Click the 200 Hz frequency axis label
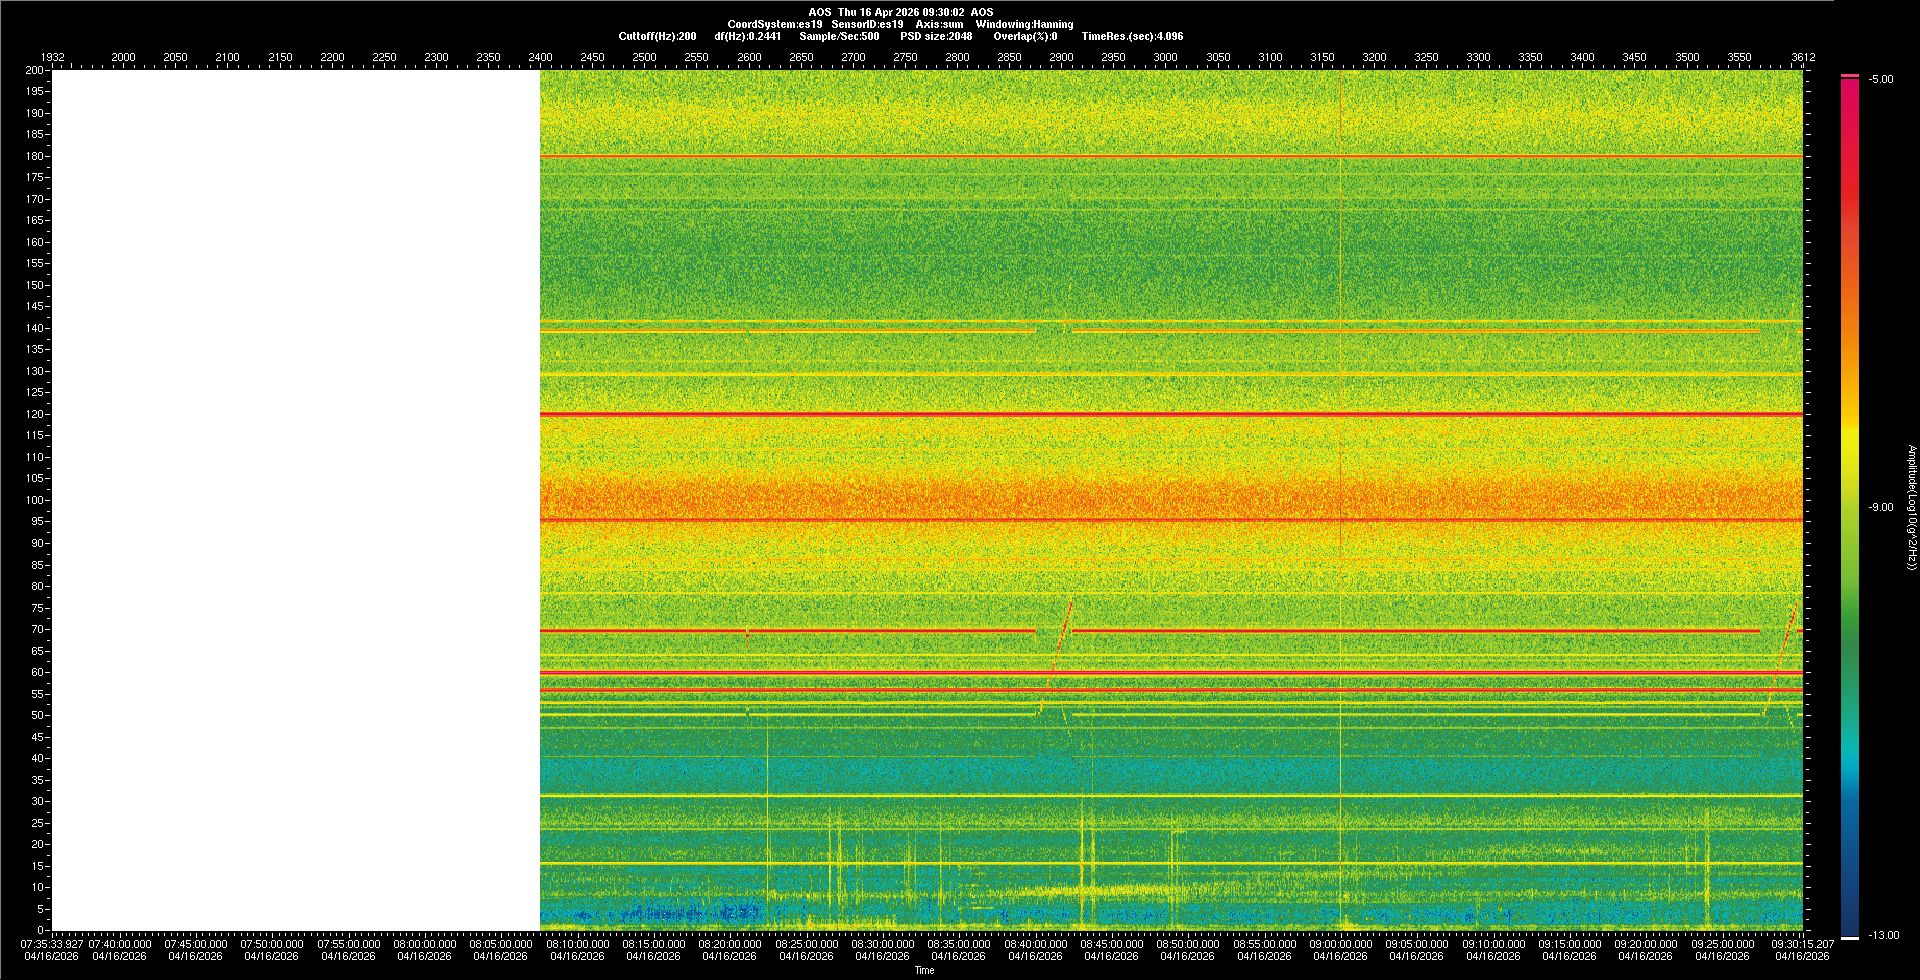Viewport: 1920px width, 980px height. coord(35,71)
